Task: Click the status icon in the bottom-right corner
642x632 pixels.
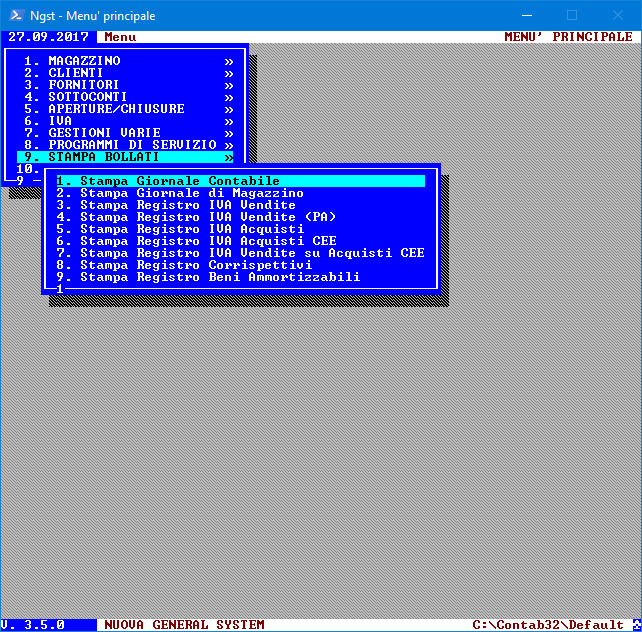Action: (x=633, y=624)
